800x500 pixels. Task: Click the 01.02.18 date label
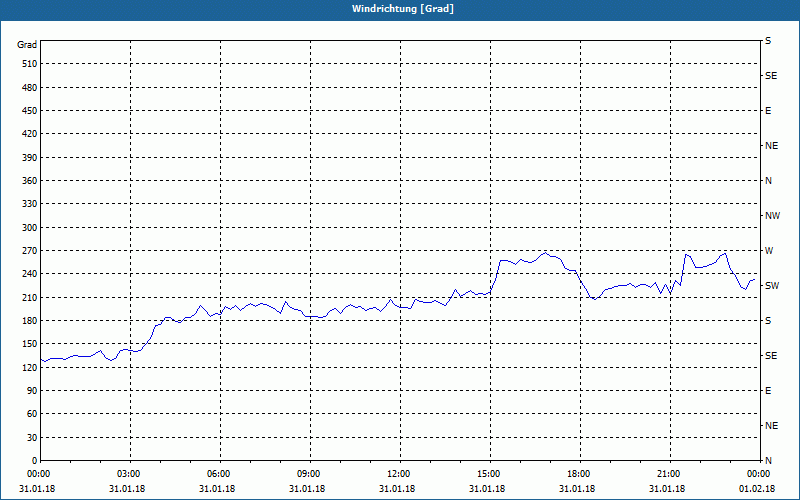point(757,489)
